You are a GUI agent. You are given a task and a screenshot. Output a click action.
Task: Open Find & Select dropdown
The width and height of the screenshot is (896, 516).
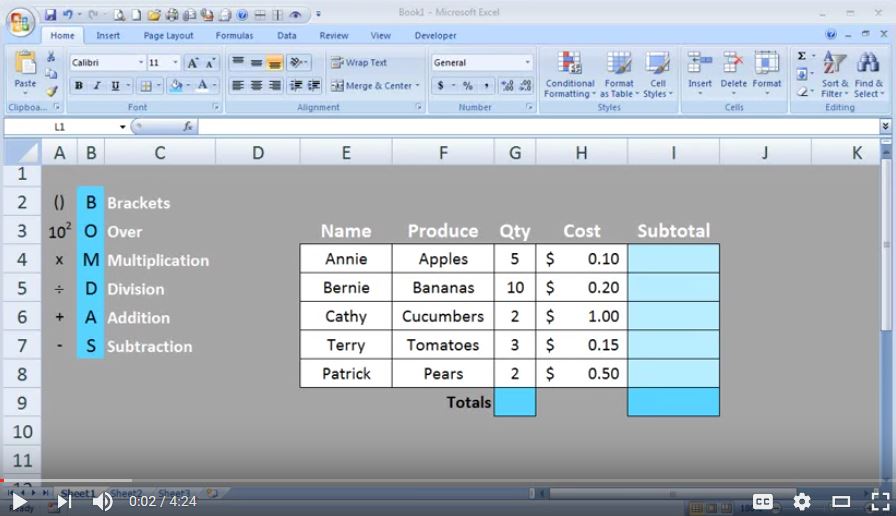click(x=869, y=74)
